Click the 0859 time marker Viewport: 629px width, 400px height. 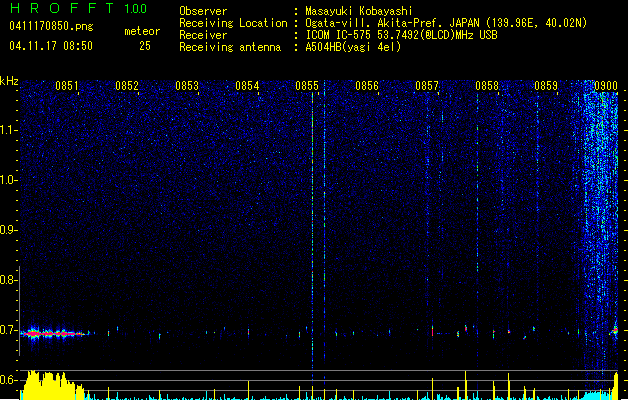(x=546, y=86)
